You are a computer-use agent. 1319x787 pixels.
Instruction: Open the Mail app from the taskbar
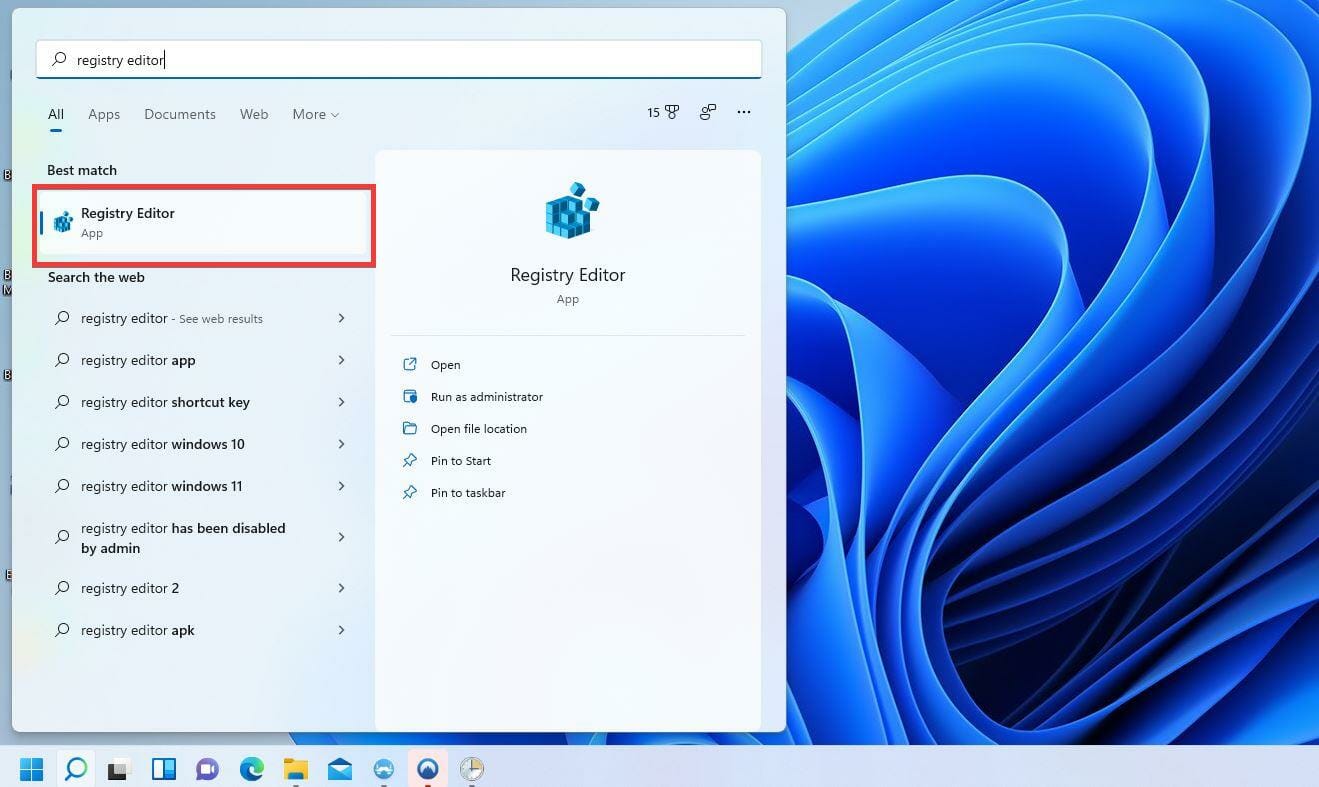click(x=339, y=769)
